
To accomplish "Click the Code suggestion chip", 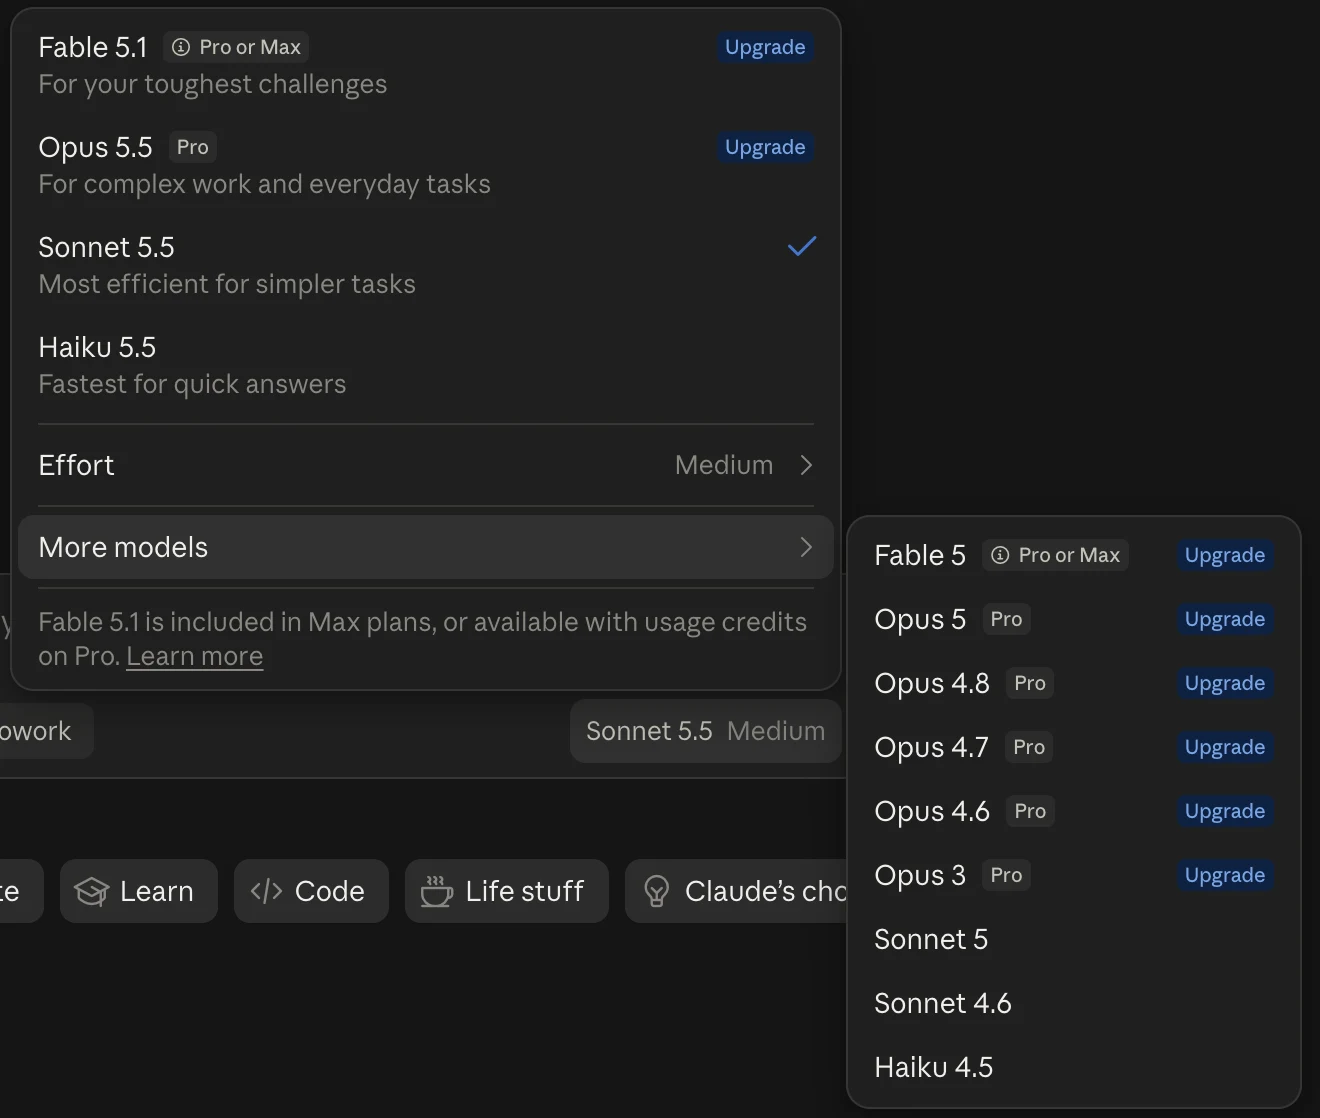I will pos(311,891).
